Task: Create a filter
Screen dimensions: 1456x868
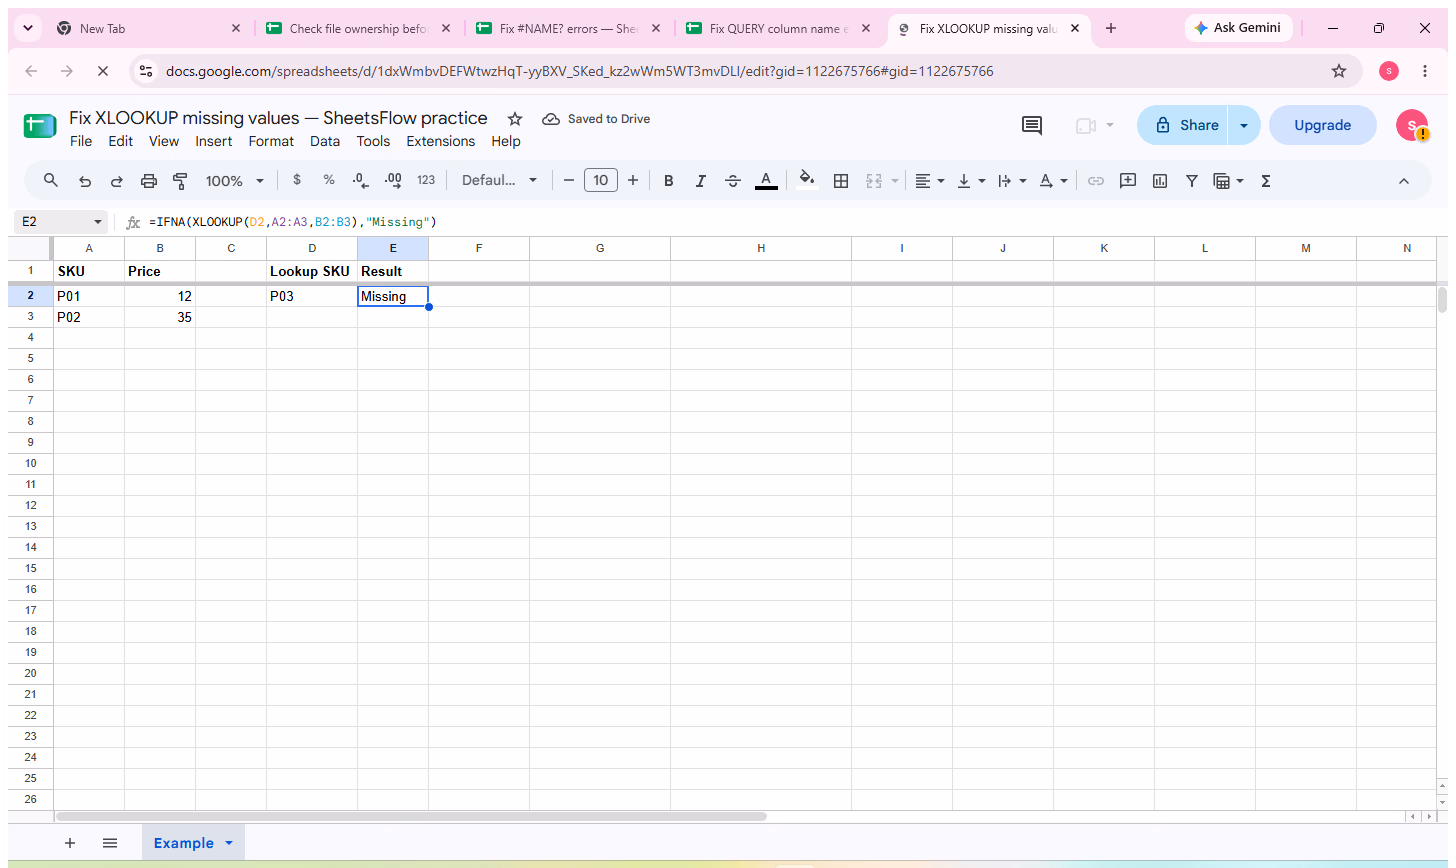Action: pos(1192,181)
